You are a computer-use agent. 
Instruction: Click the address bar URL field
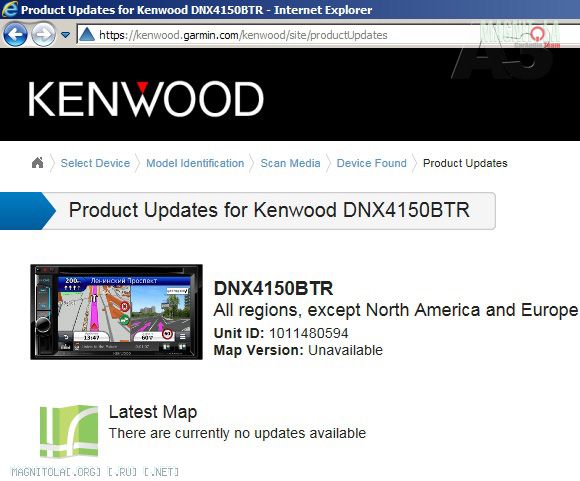pyautogui.click(x=277, y=35)
